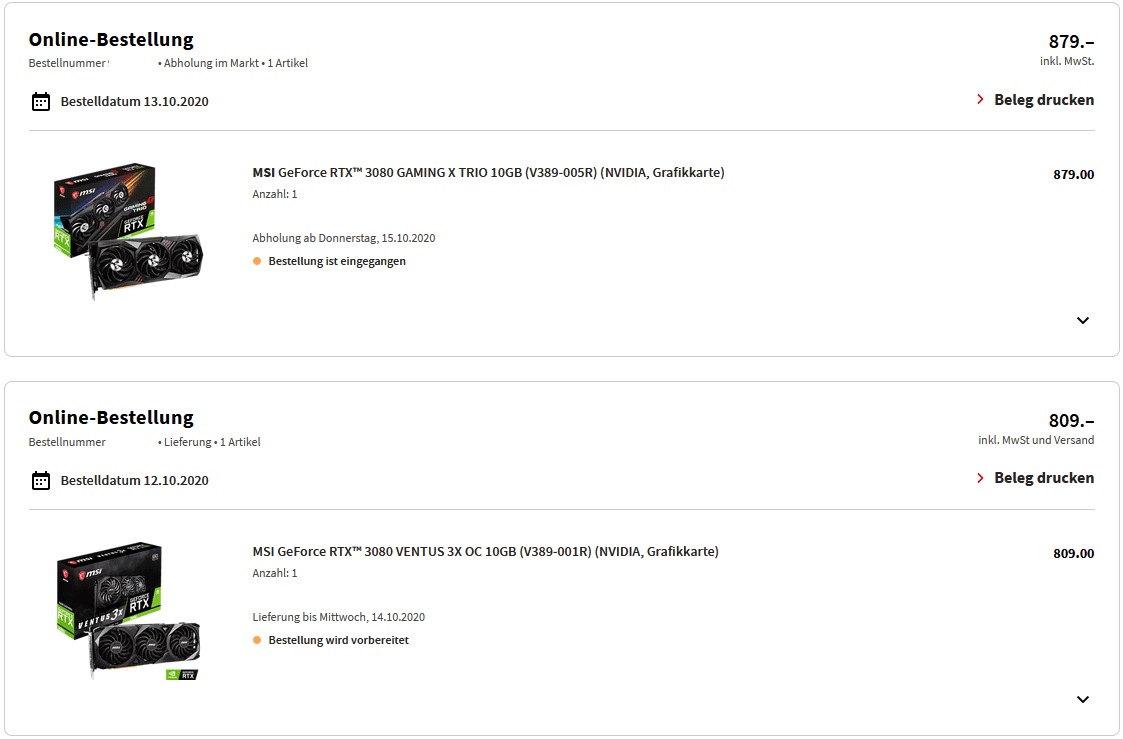Screen dimensions: 1123x739
Task: Click the Abholung ab Donnerstag, 15.10.2020 text
Action: (344, 238)
